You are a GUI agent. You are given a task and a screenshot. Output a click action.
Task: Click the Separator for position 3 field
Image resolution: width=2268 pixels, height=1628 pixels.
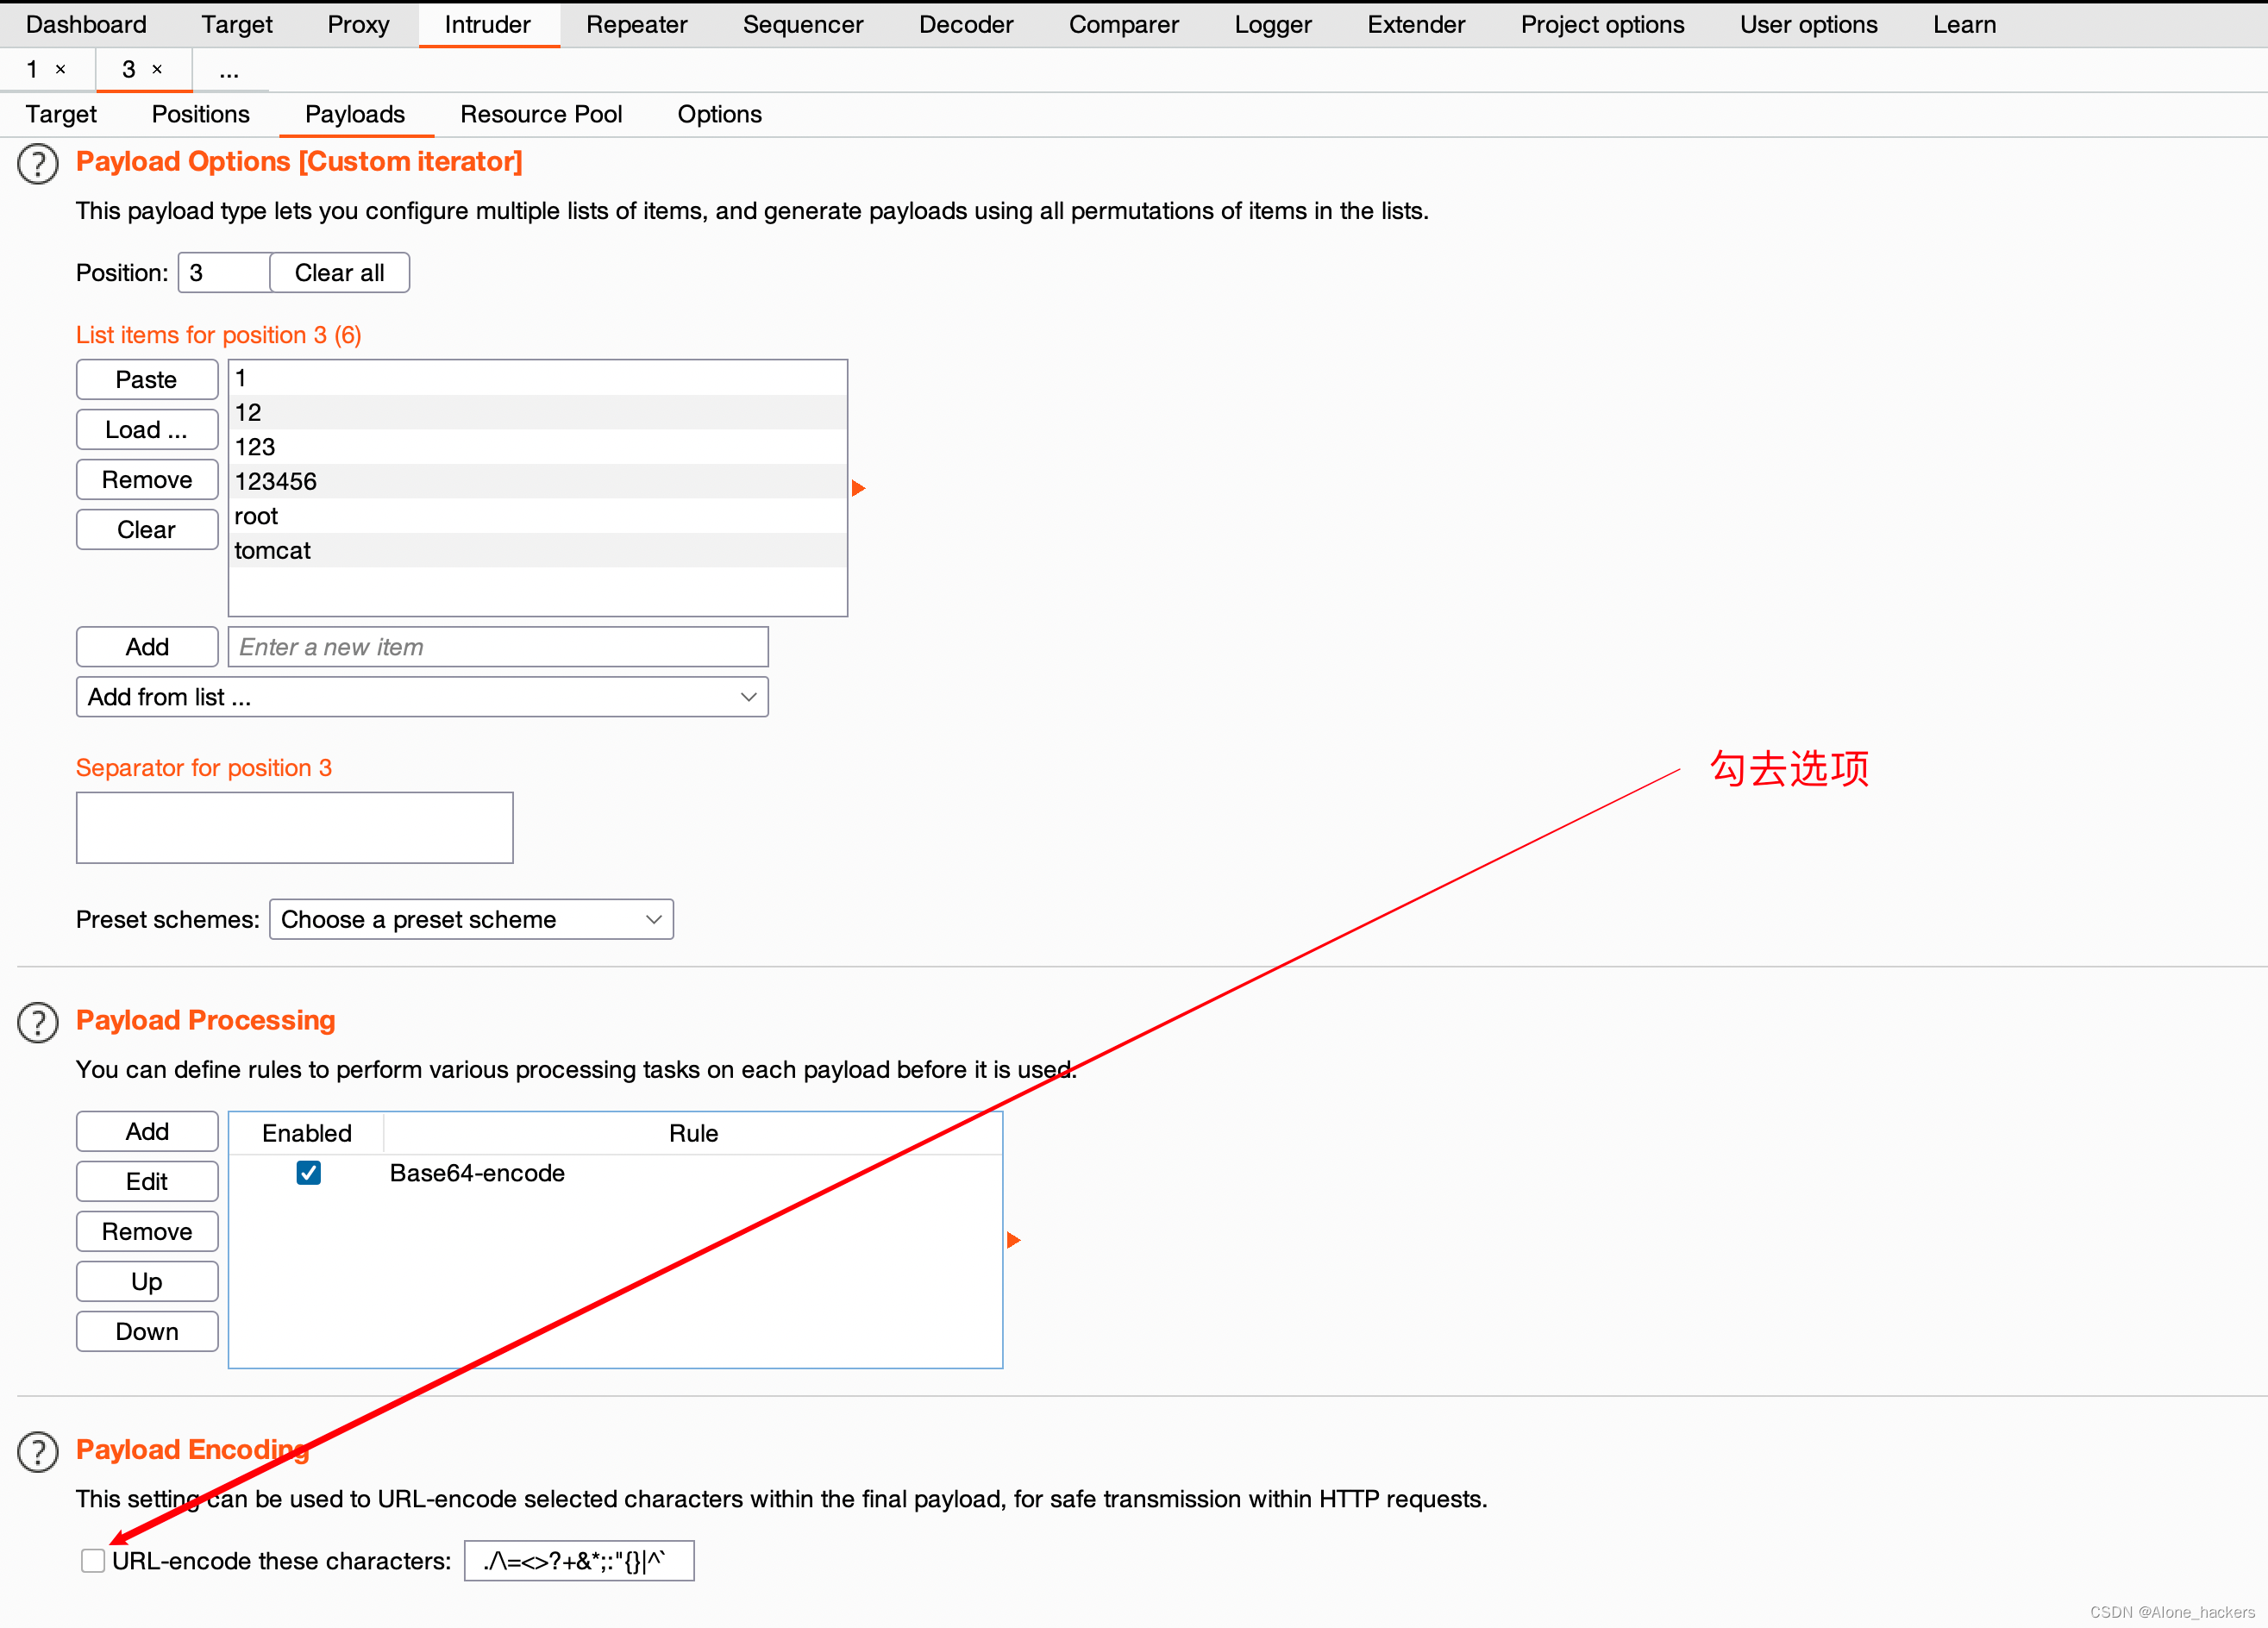(294, 828)
